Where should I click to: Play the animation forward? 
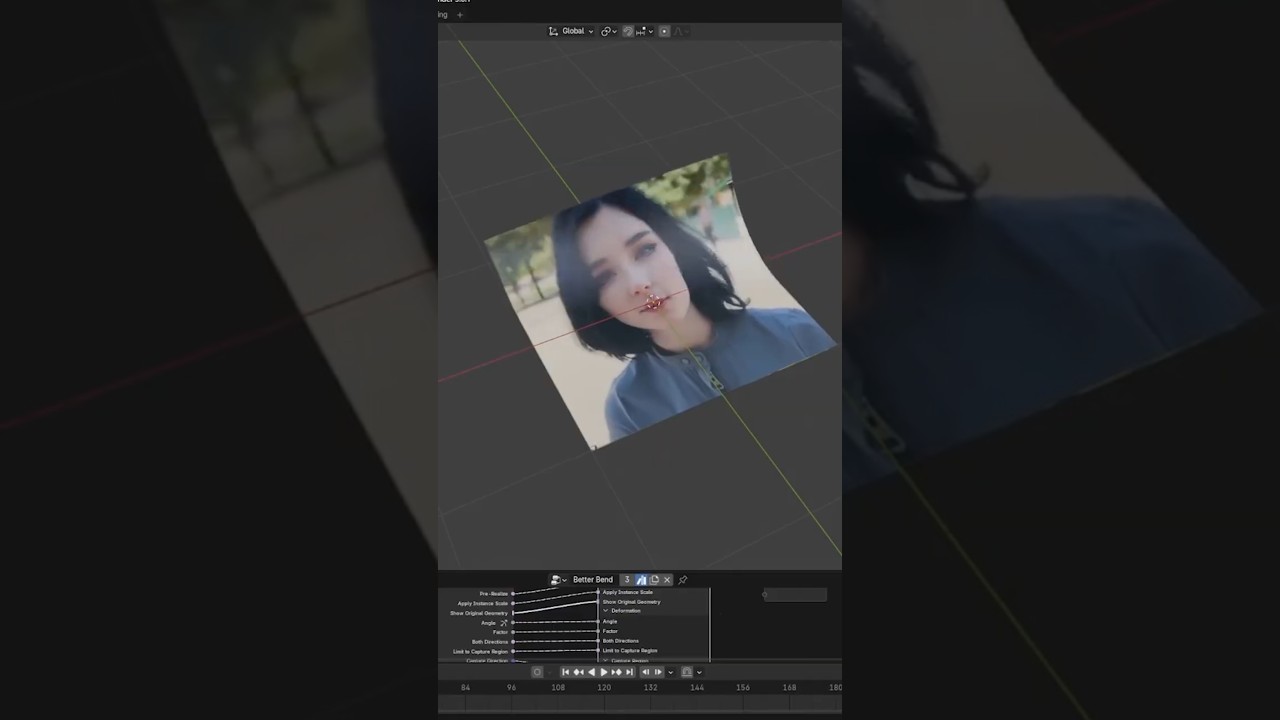tap(604, 672)
